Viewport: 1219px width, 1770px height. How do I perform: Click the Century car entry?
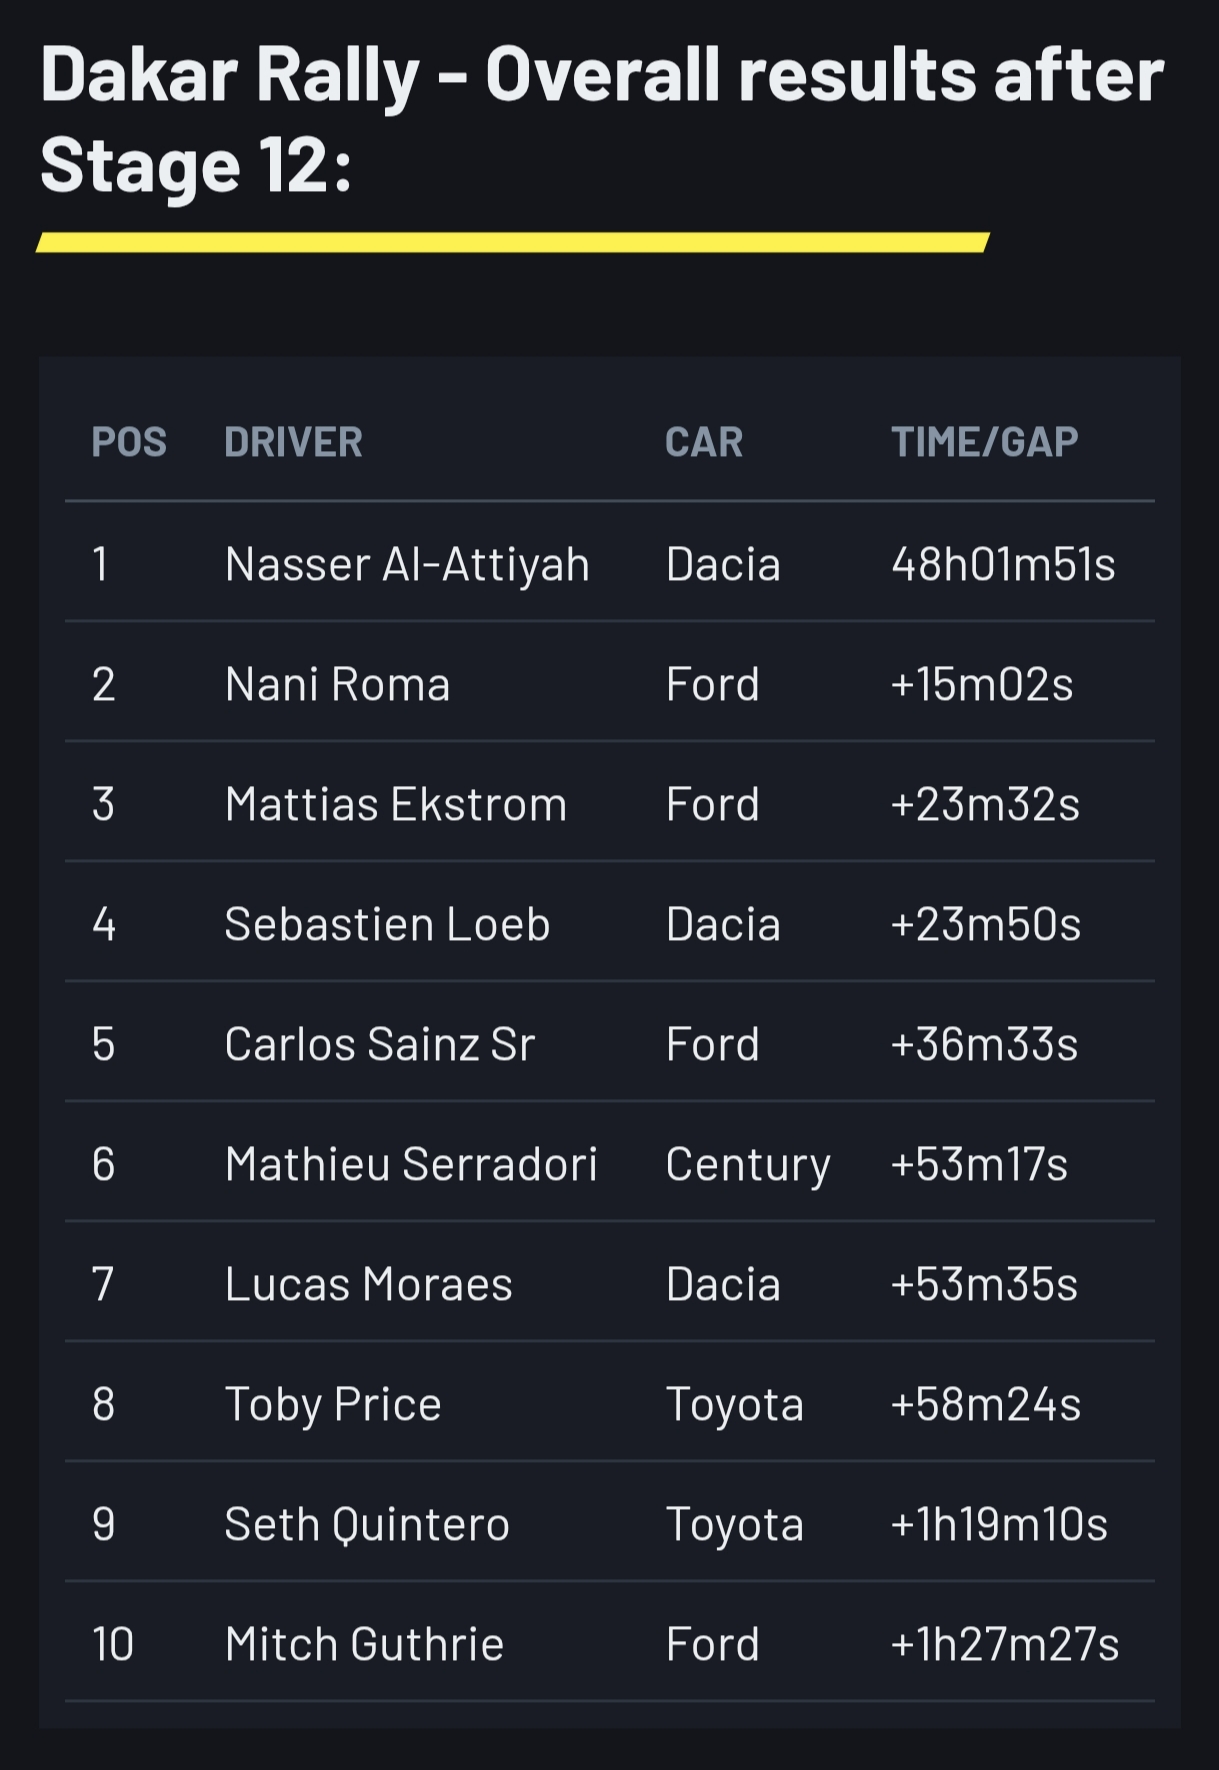pos(748,1164)
